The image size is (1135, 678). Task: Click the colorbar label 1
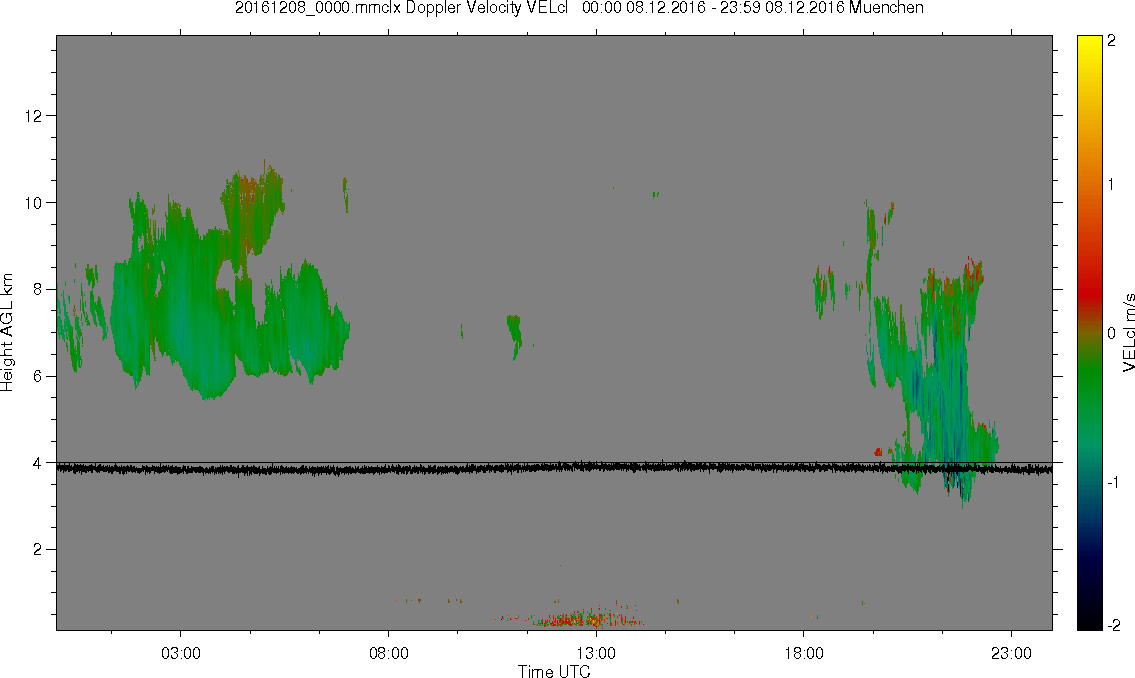[x=1111, y=185]
